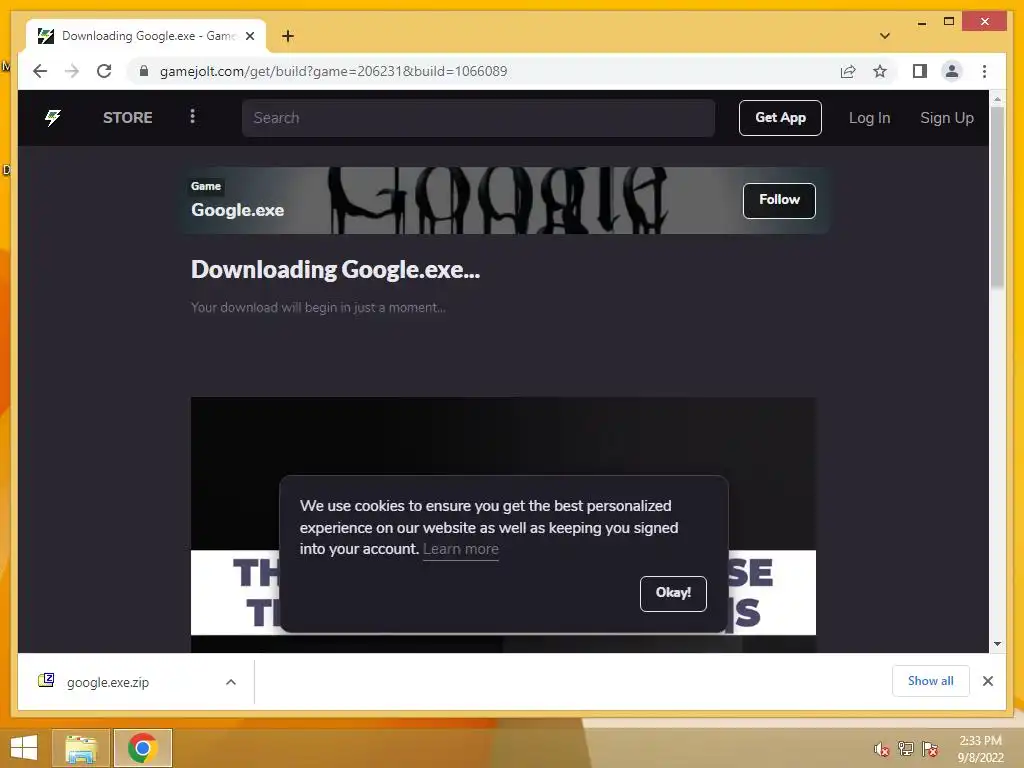The image size is (1024, 768).
Task: Click the browser forward arrow
Action: pos(72,71)
